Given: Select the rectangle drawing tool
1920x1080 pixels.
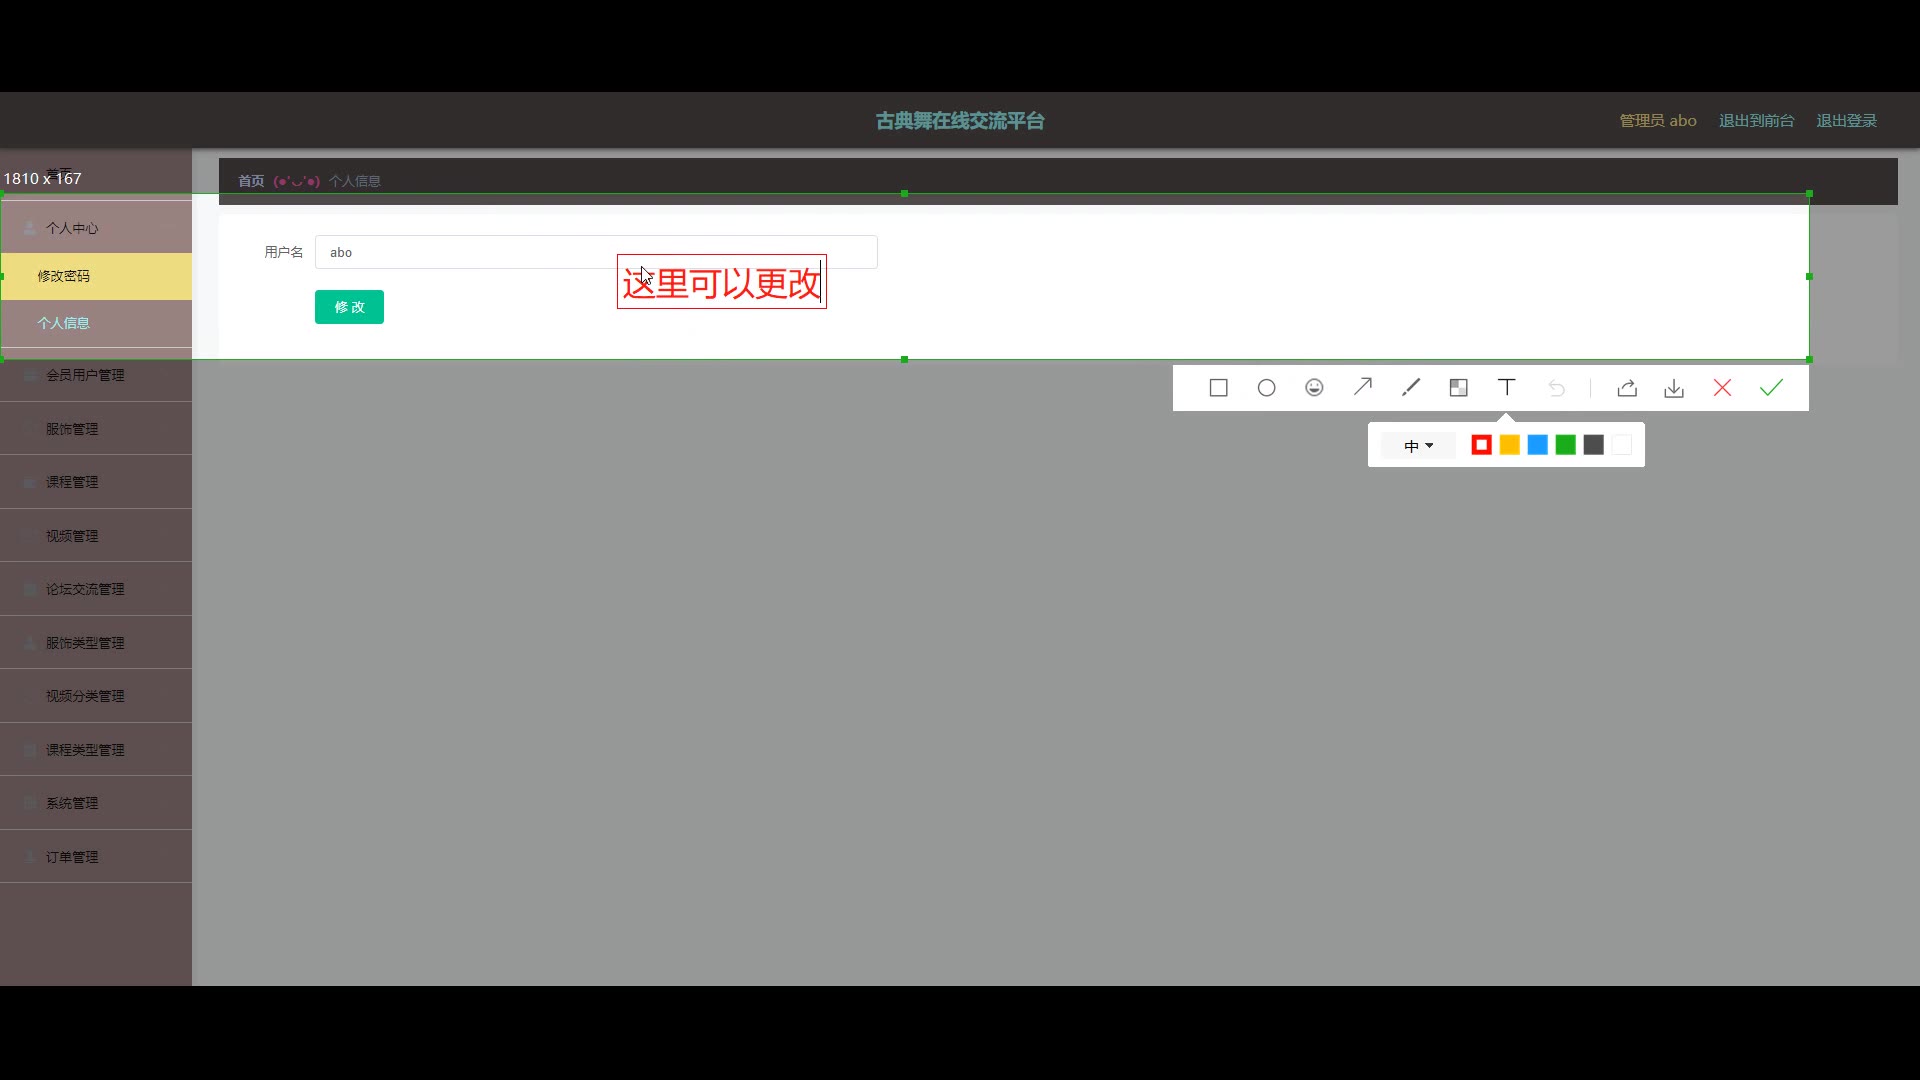Looking at the screenshot, I should point(1218,388).
